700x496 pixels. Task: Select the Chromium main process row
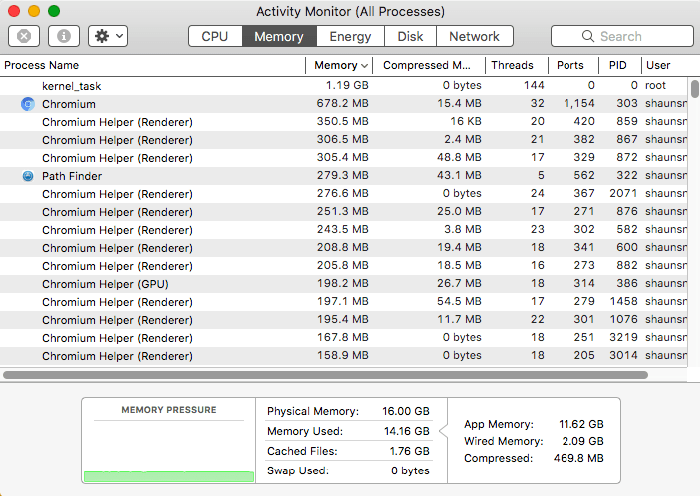[x=344, y=104]
